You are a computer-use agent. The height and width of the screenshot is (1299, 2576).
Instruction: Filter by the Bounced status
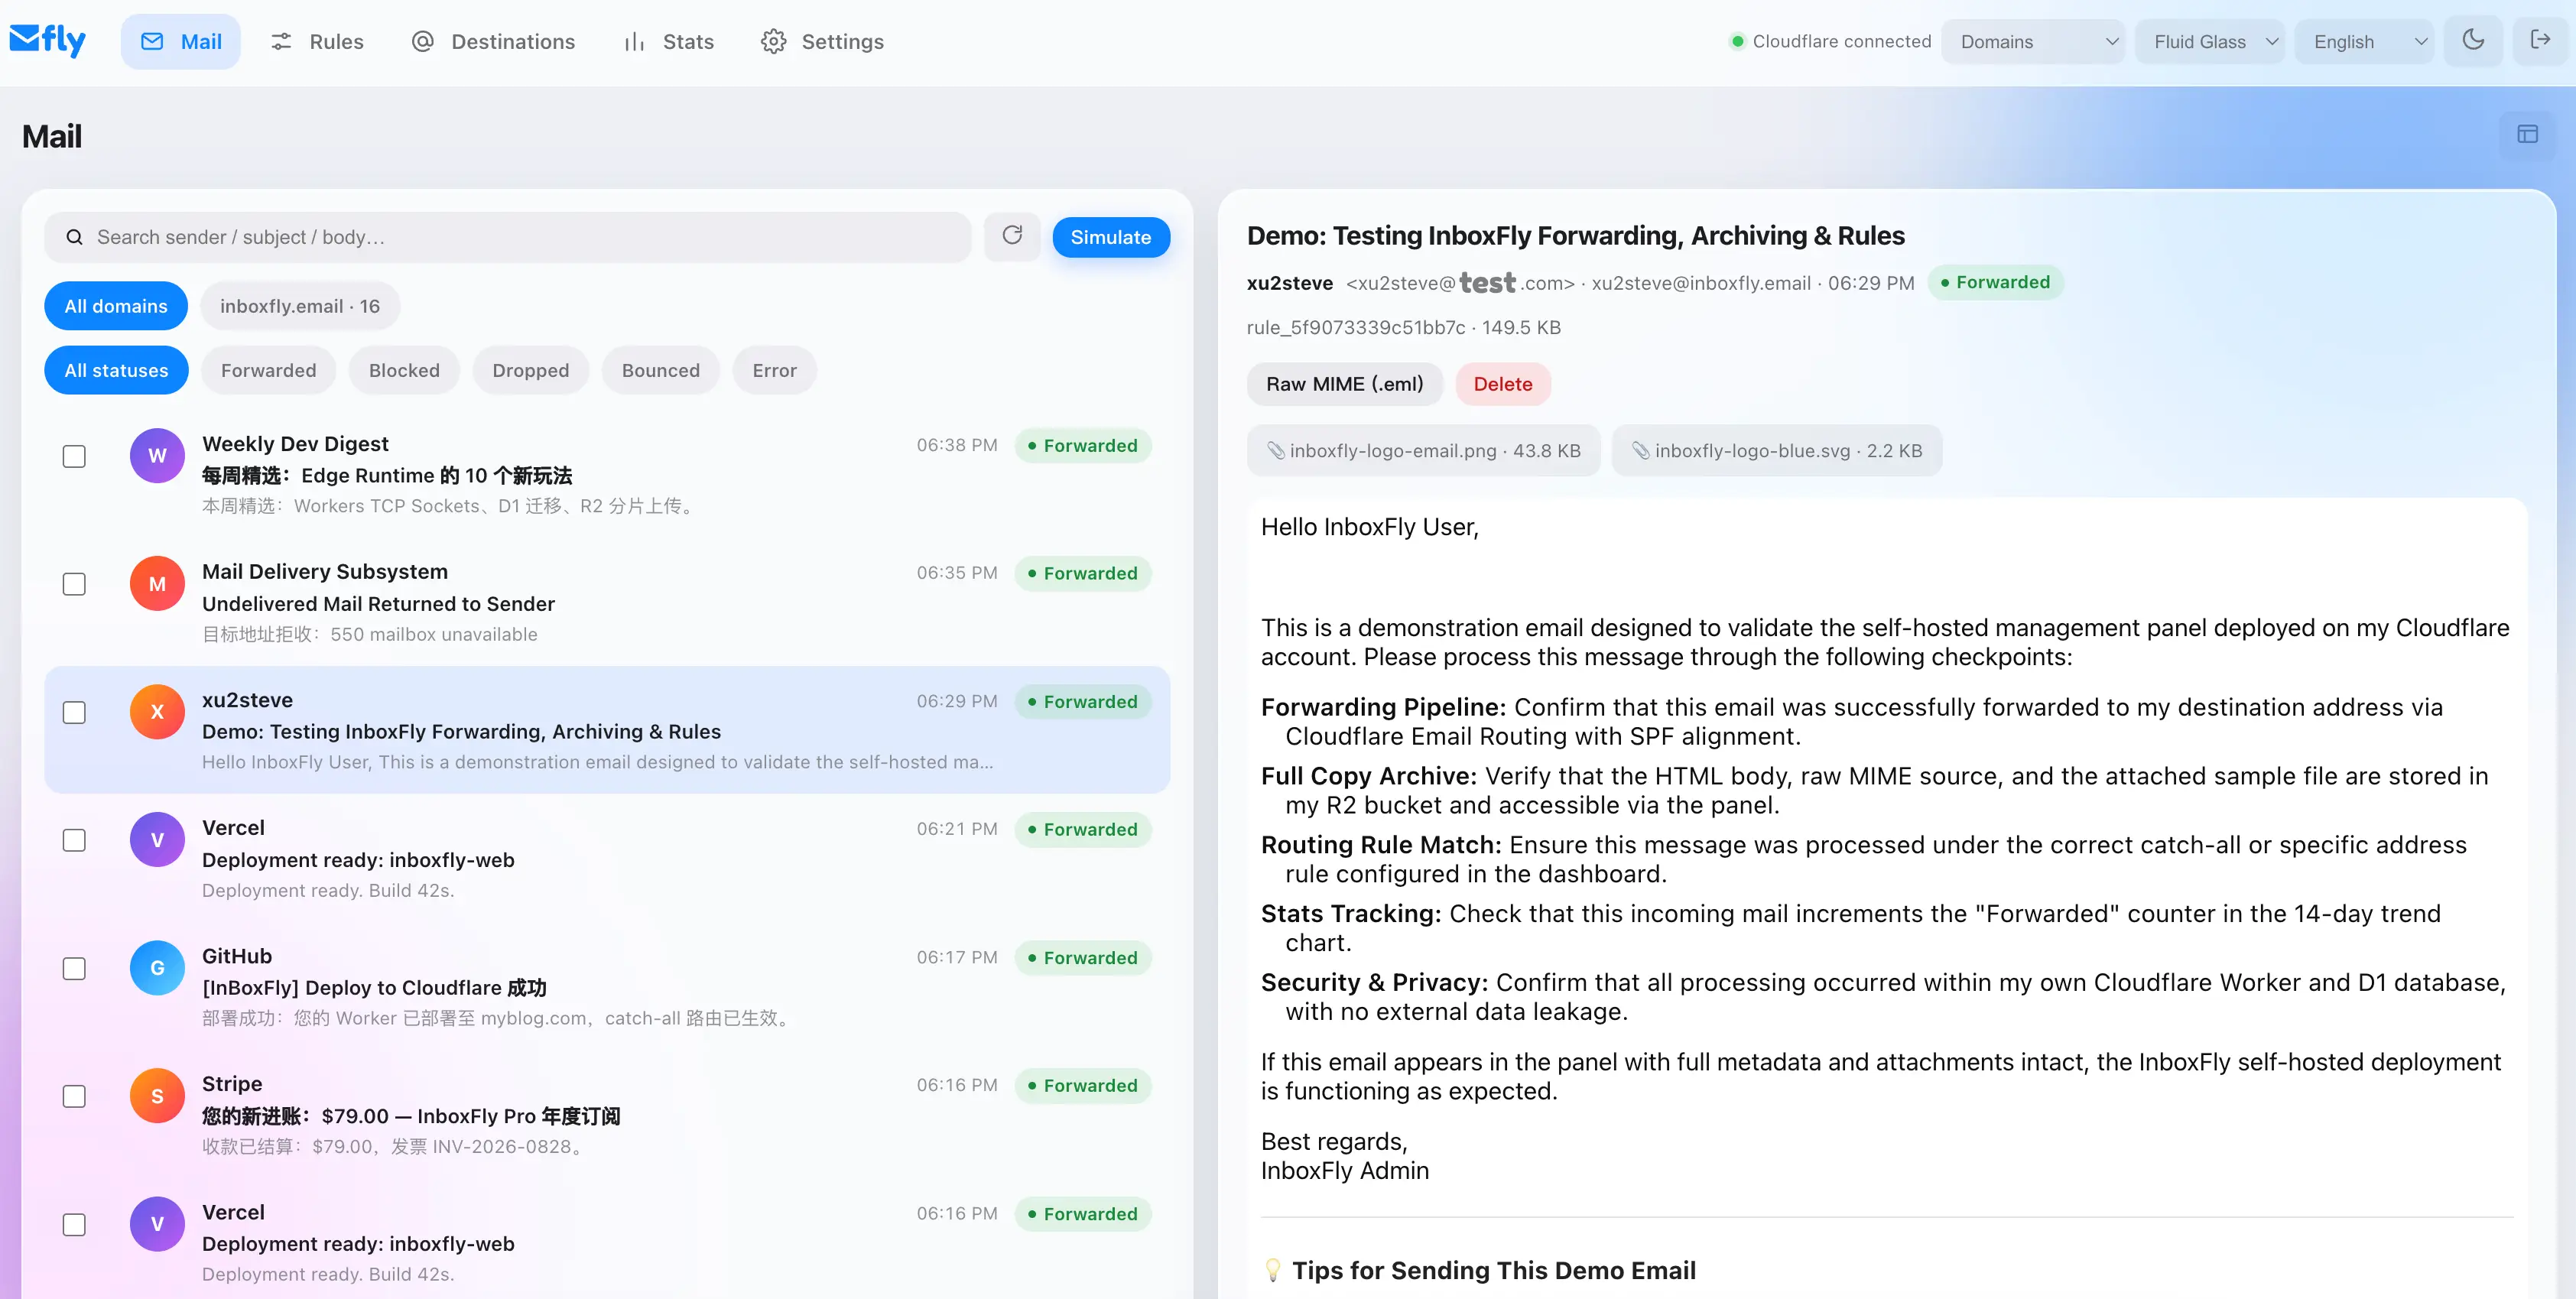(660, 370)
